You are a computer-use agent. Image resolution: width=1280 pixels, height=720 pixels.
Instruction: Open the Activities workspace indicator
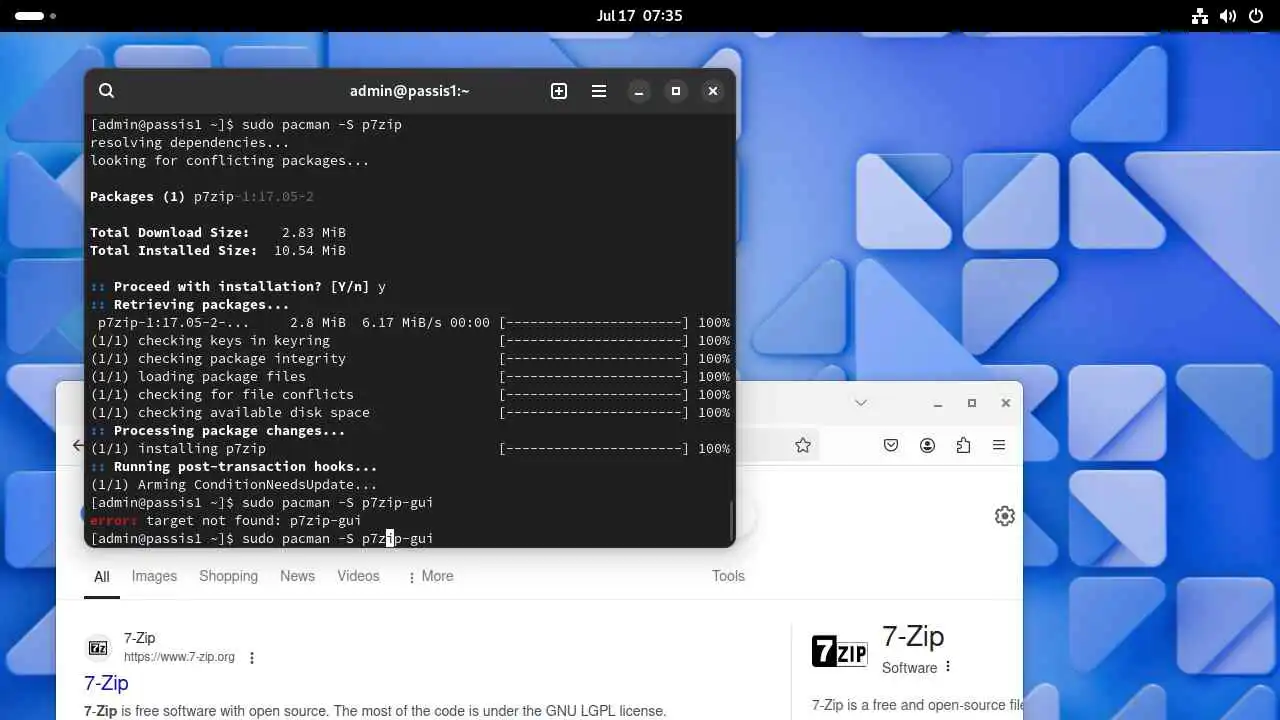[x=35, y=16]
